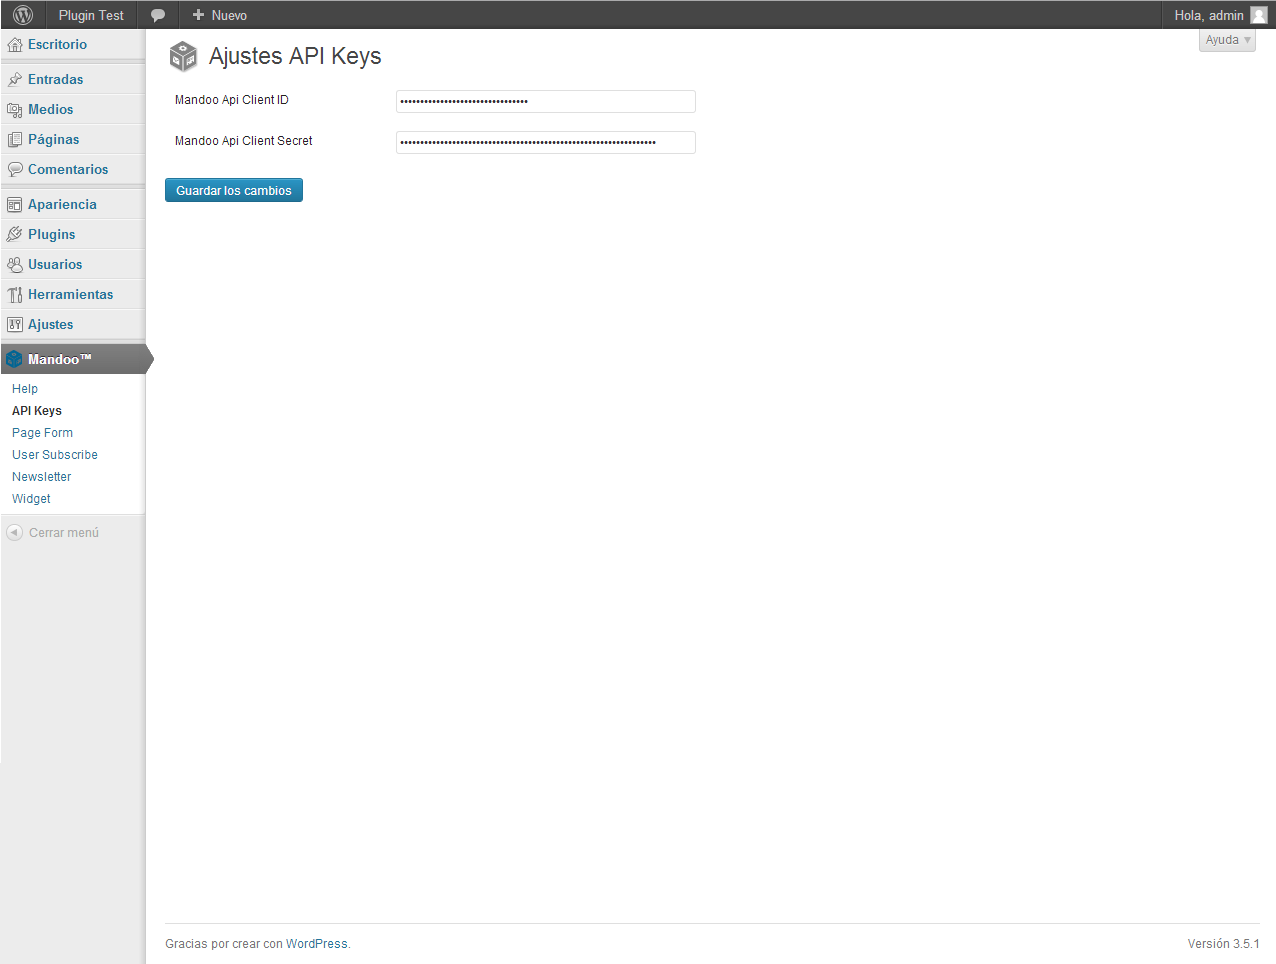Open the Plugins menu item
The height and width of the screenshot is (964, 1276).
[x=51, y=235]
